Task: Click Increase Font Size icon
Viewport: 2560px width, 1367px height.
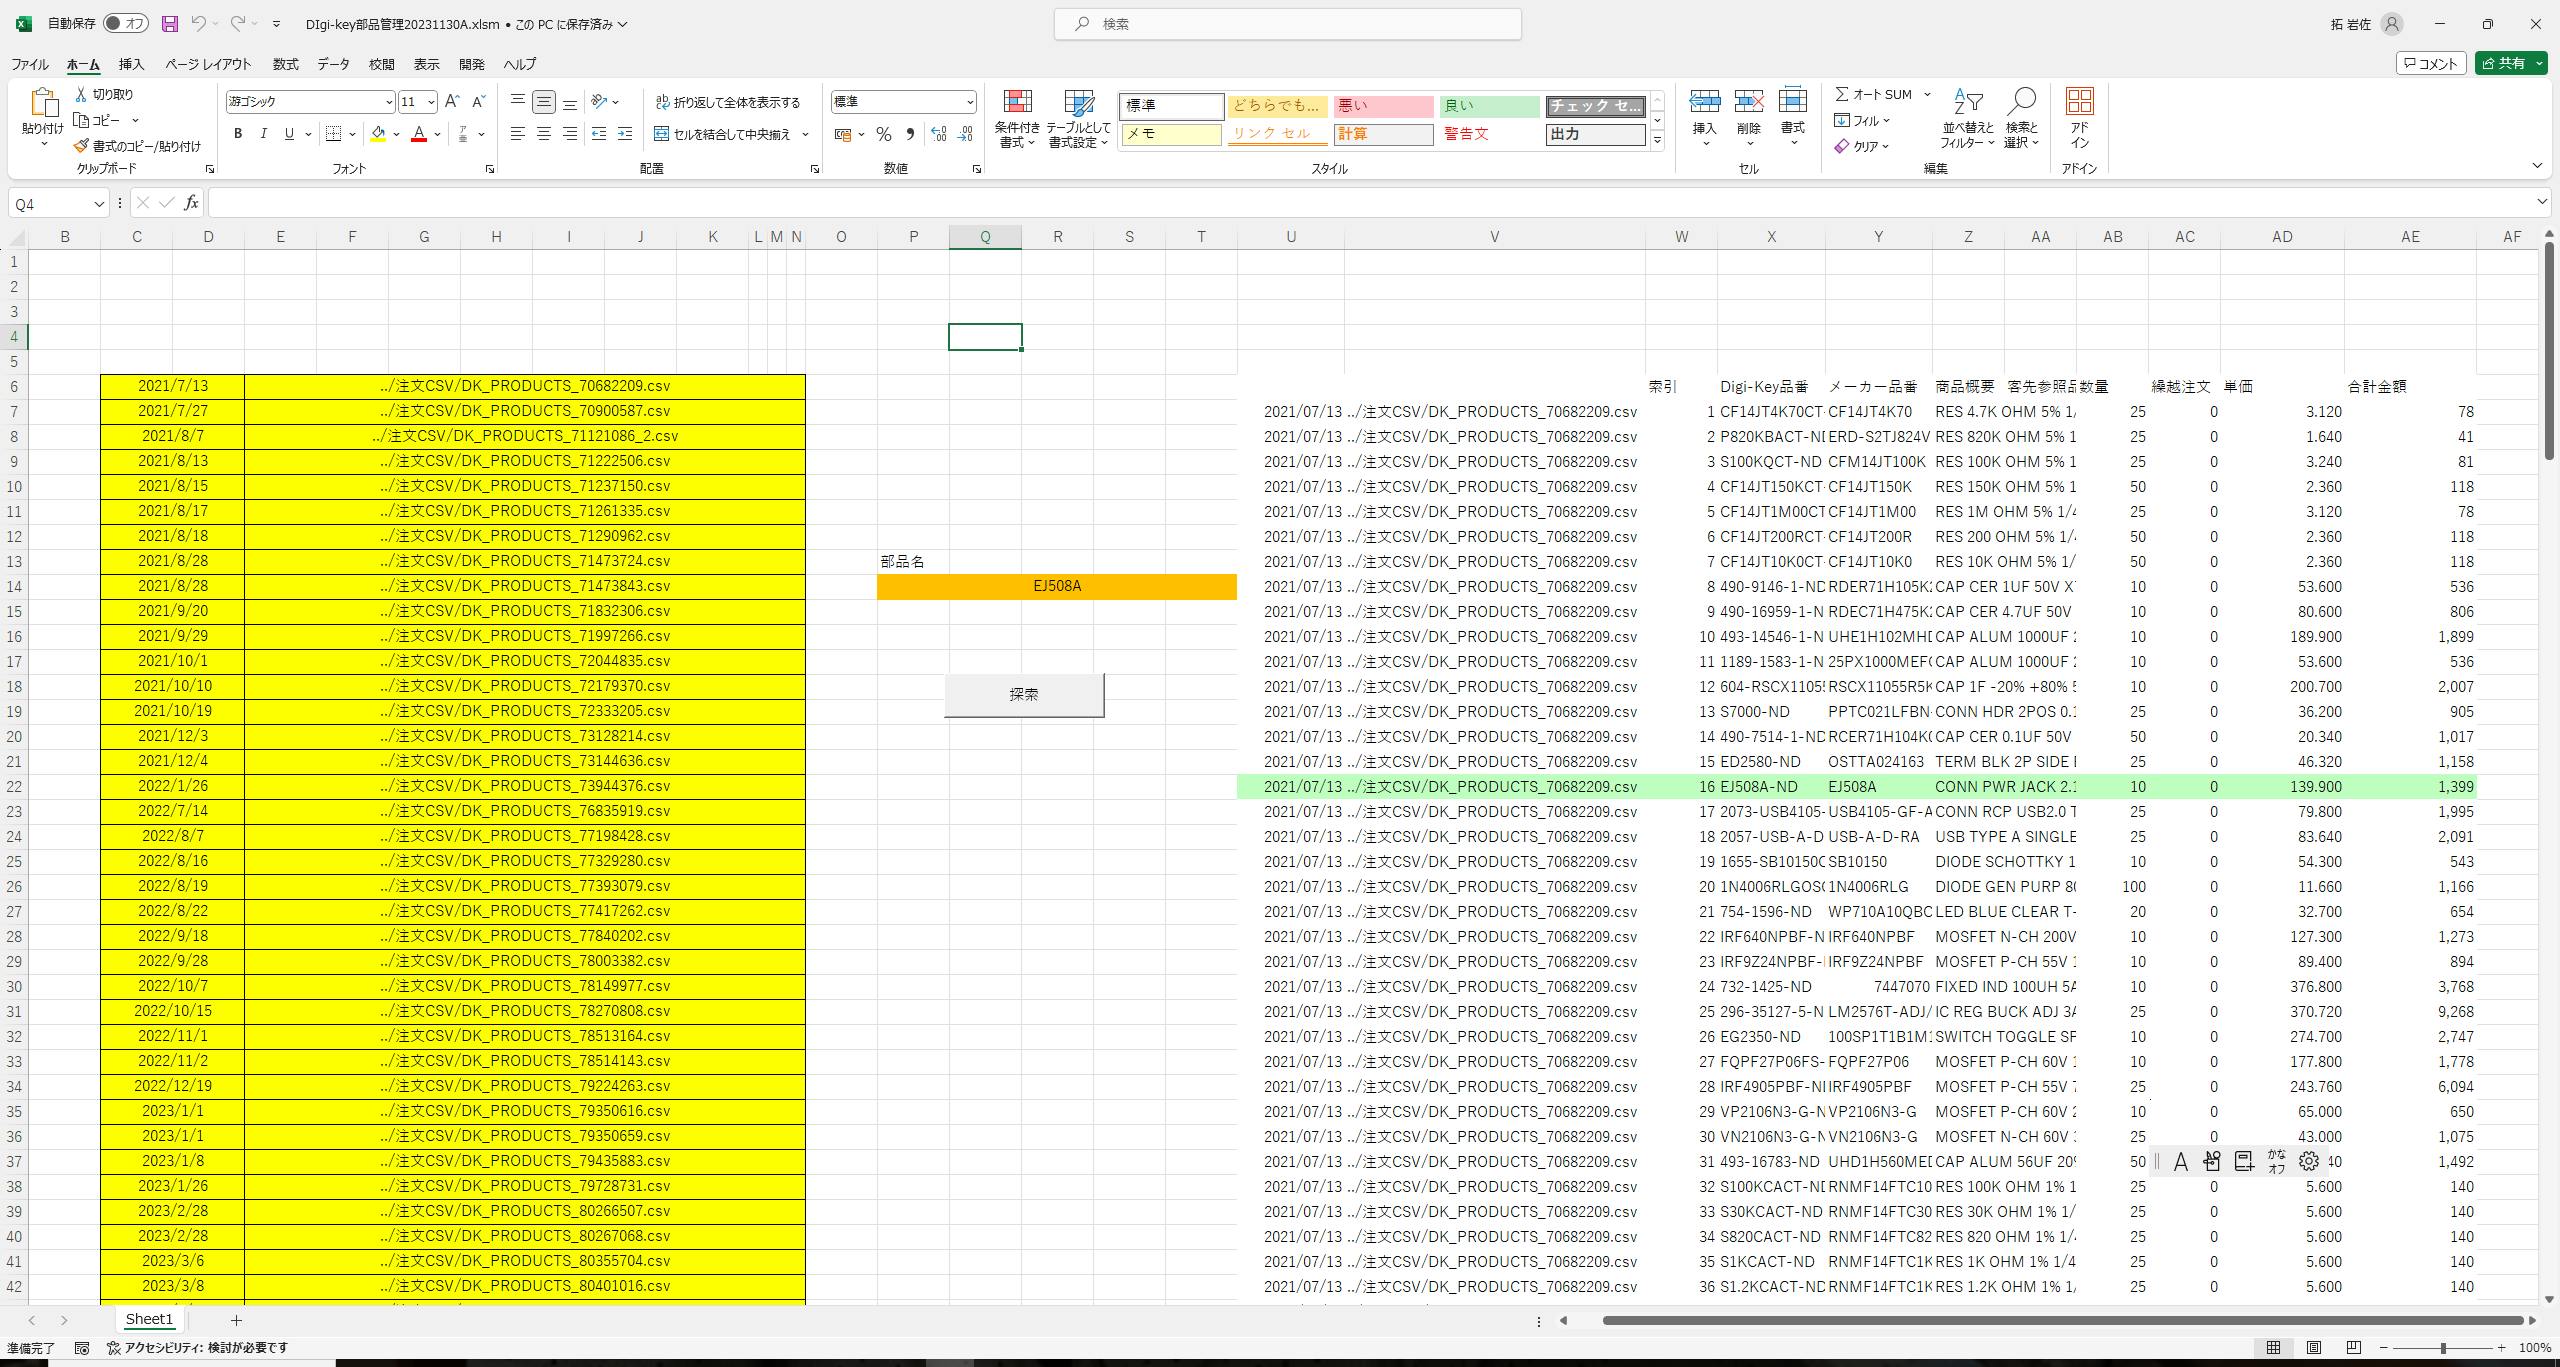Action: point(452,101)
